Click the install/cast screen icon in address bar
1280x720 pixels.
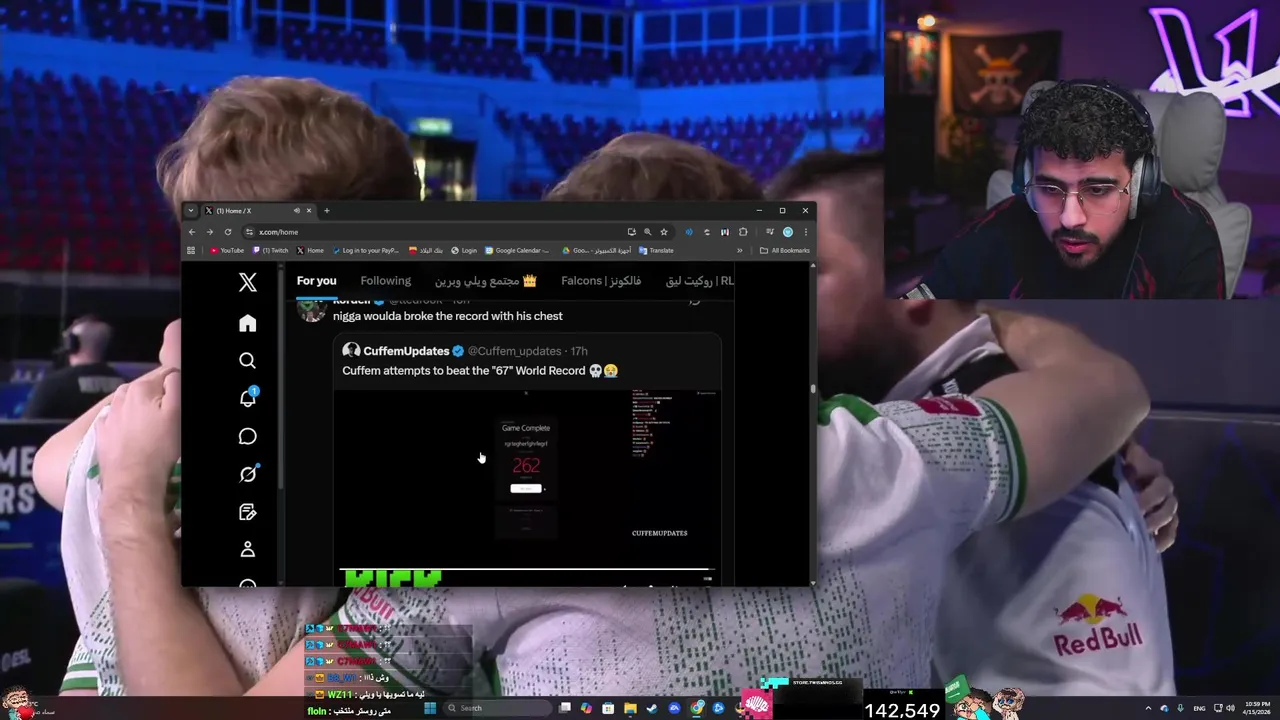tap(631, 232)
